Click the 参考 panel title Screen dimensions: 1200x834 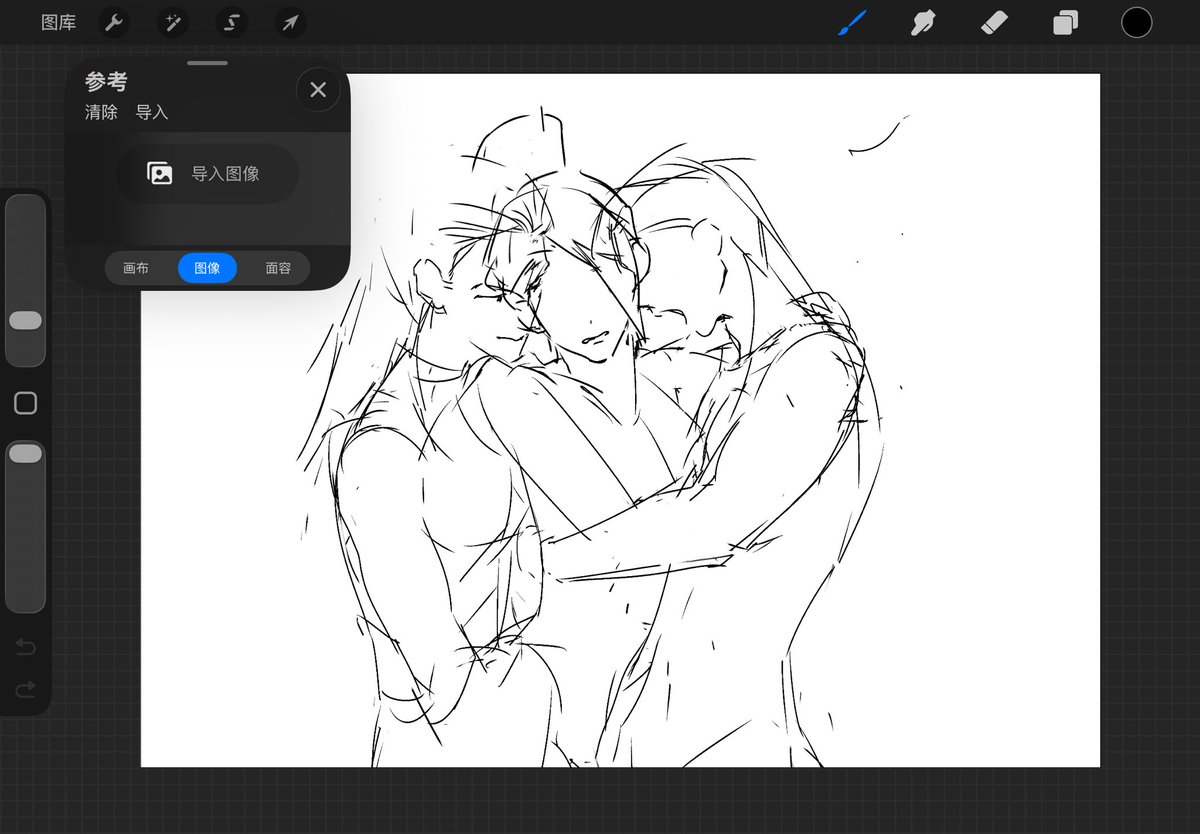coord(106,83)
